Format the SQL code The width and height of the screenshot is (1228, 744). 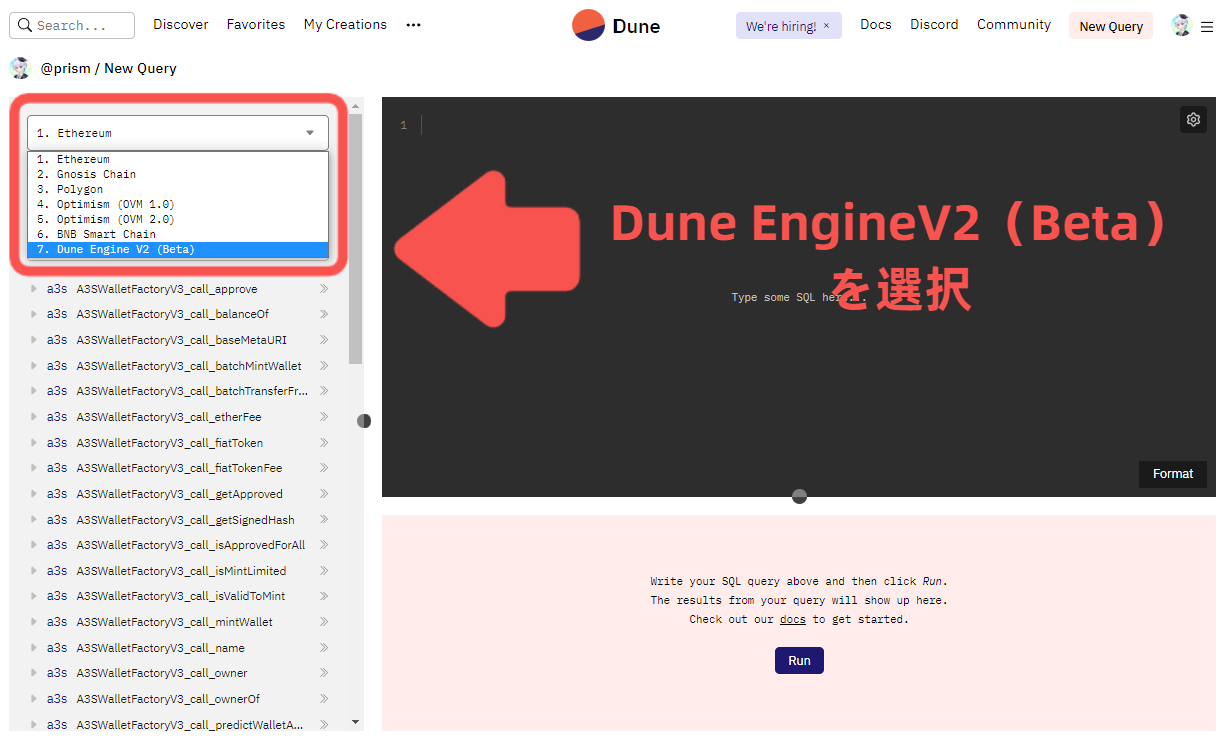point(1172,473)
